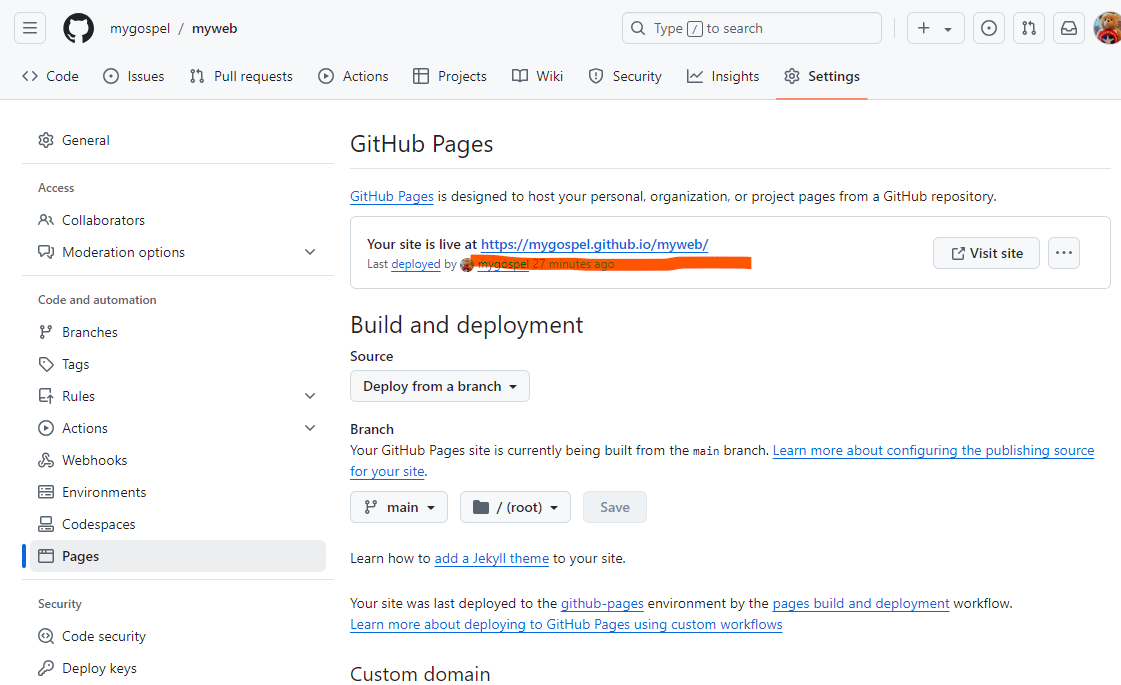Image resolution: width=1121 pixels, height=685 pixels.
Task: Click the Environments server icon
Action: [46, 492]
